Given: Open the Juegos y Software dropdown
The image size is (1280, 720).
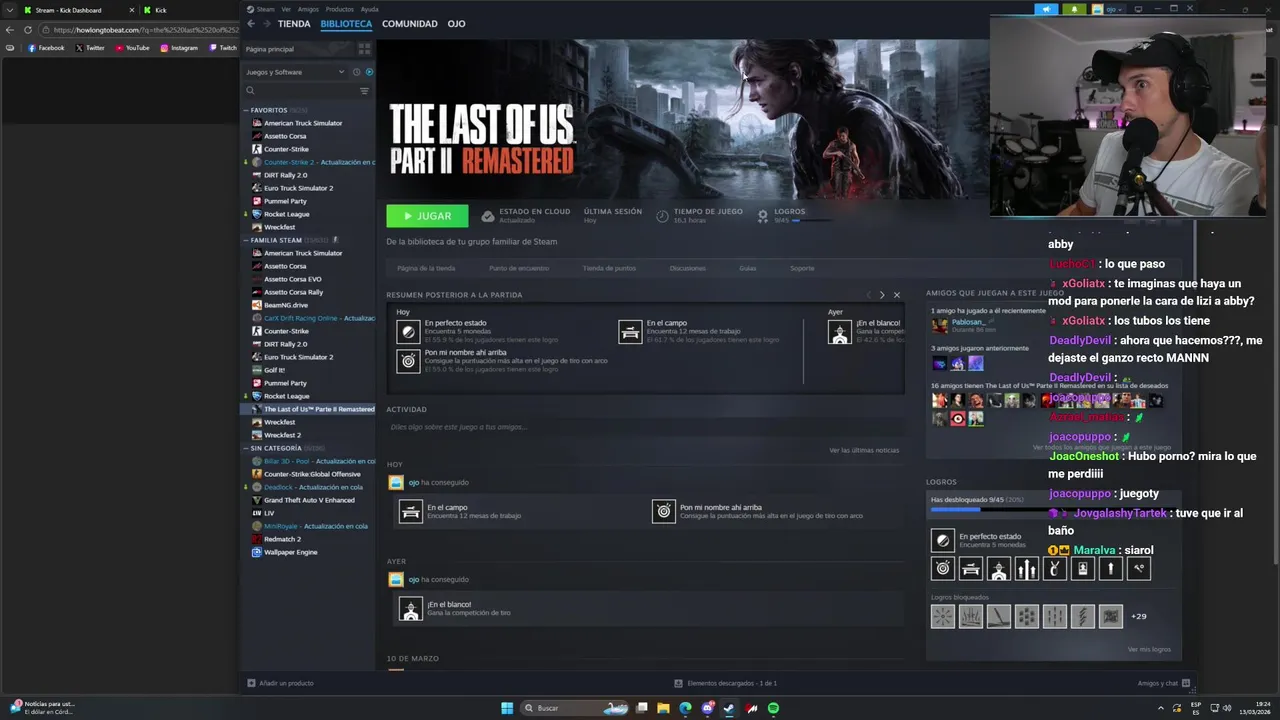Looking at the screenshot, I should (295, 72).
